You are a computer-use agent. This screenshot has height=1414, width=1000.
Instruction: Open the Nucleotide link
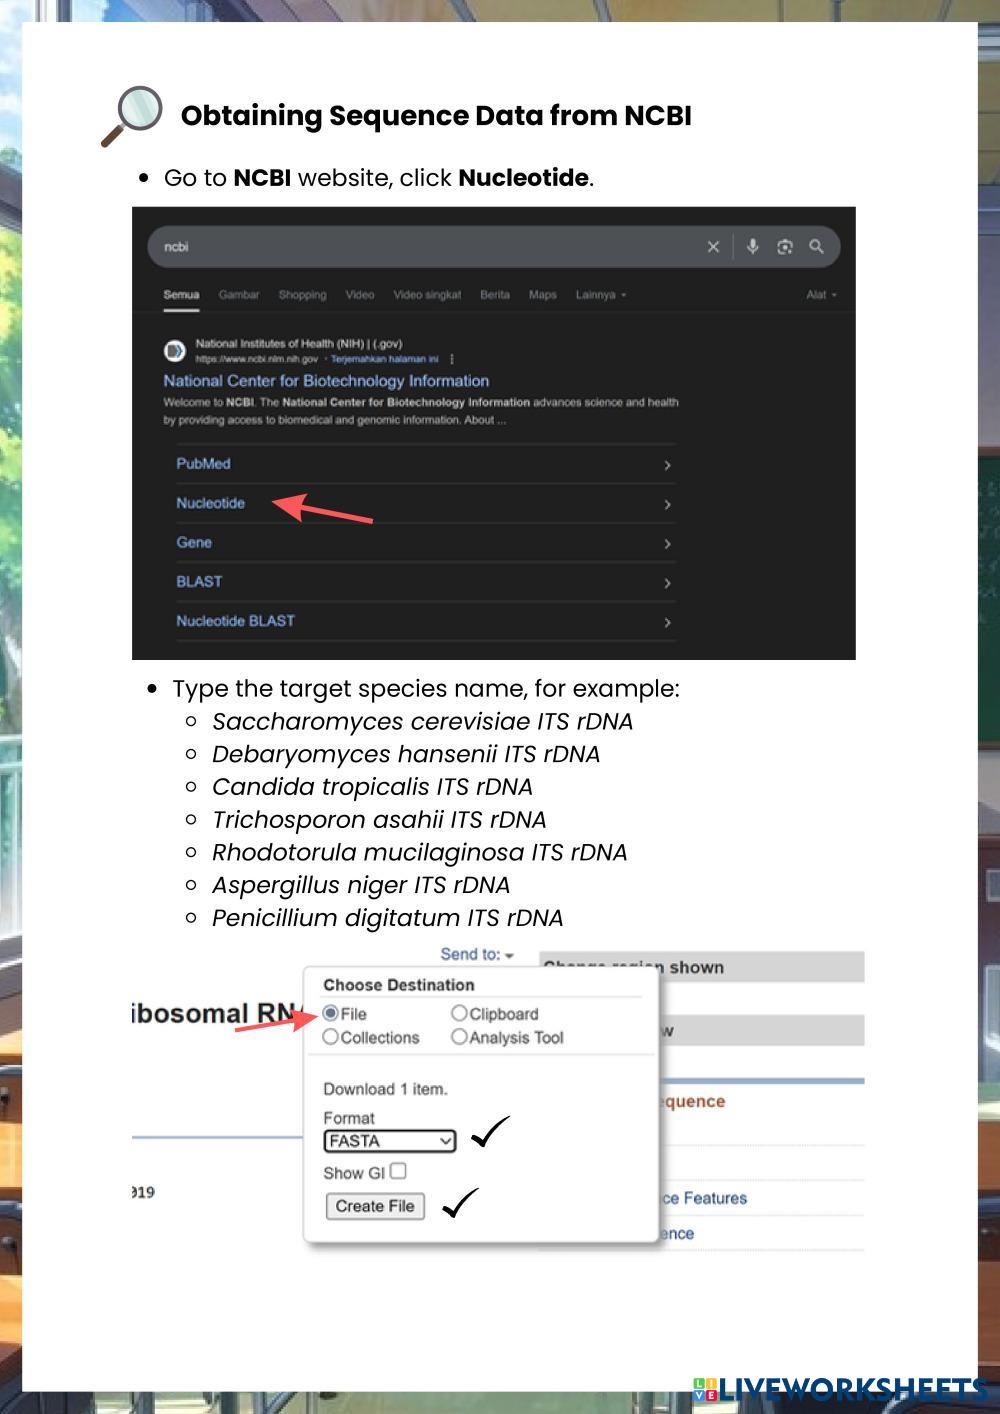click(211, 503)
